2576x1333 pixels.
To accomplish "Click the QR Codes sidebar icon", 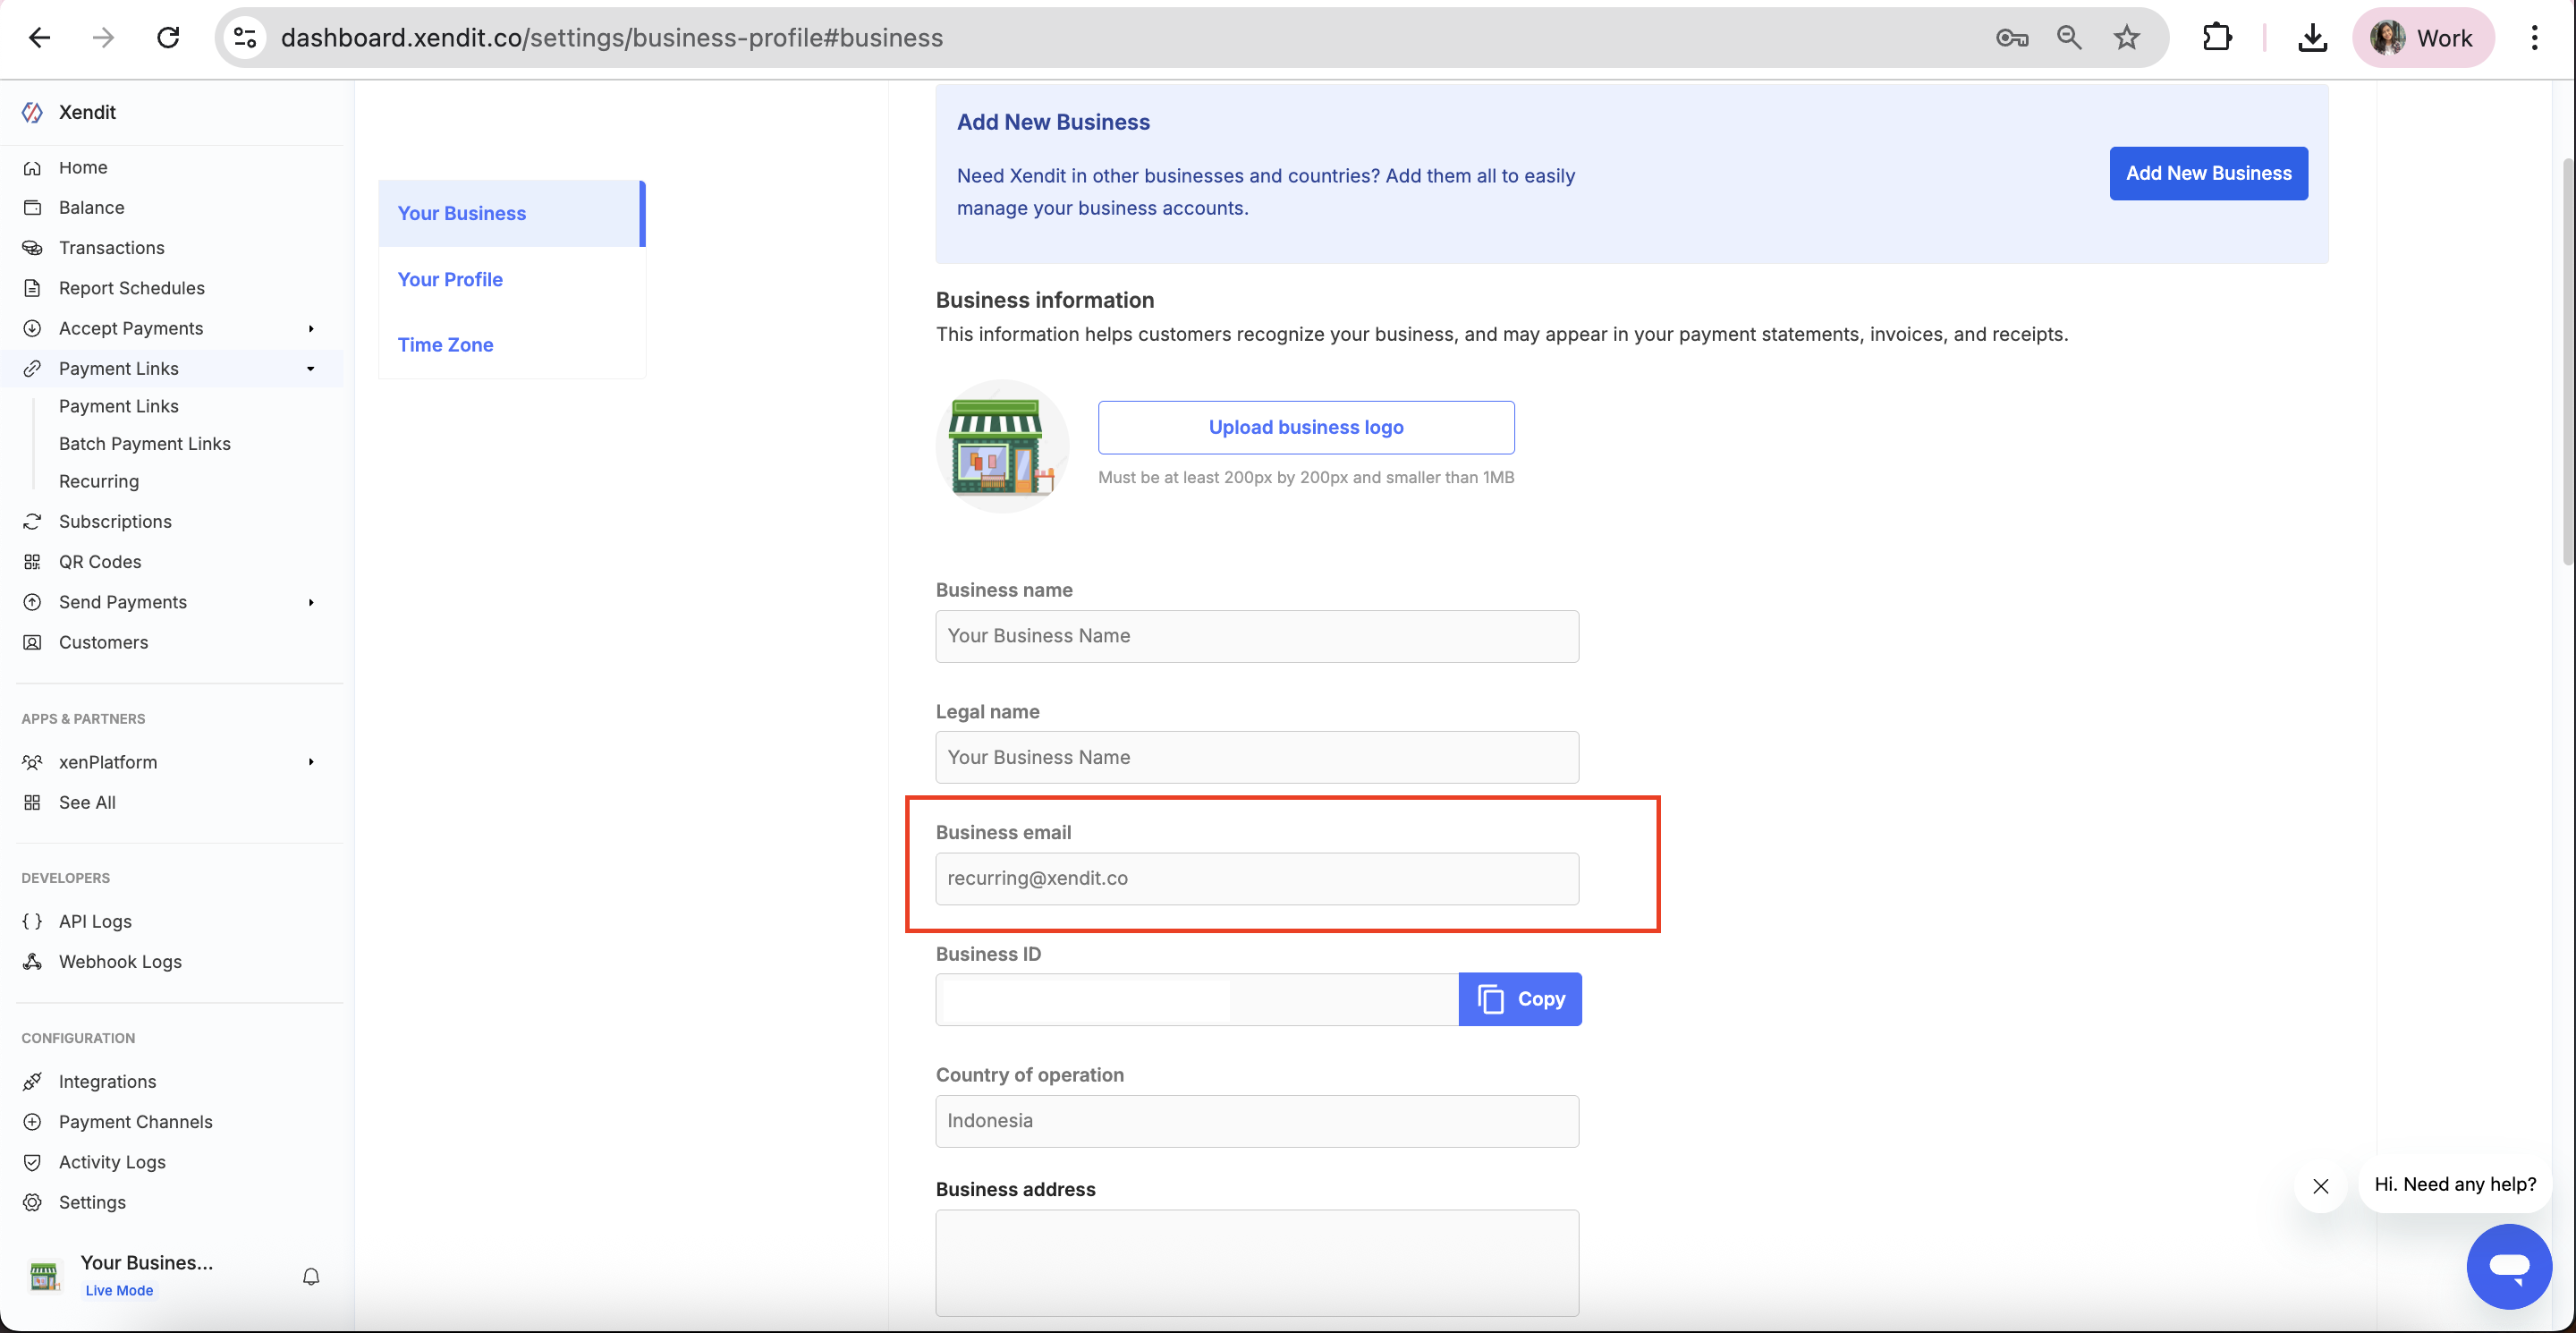I will (32, 562).
